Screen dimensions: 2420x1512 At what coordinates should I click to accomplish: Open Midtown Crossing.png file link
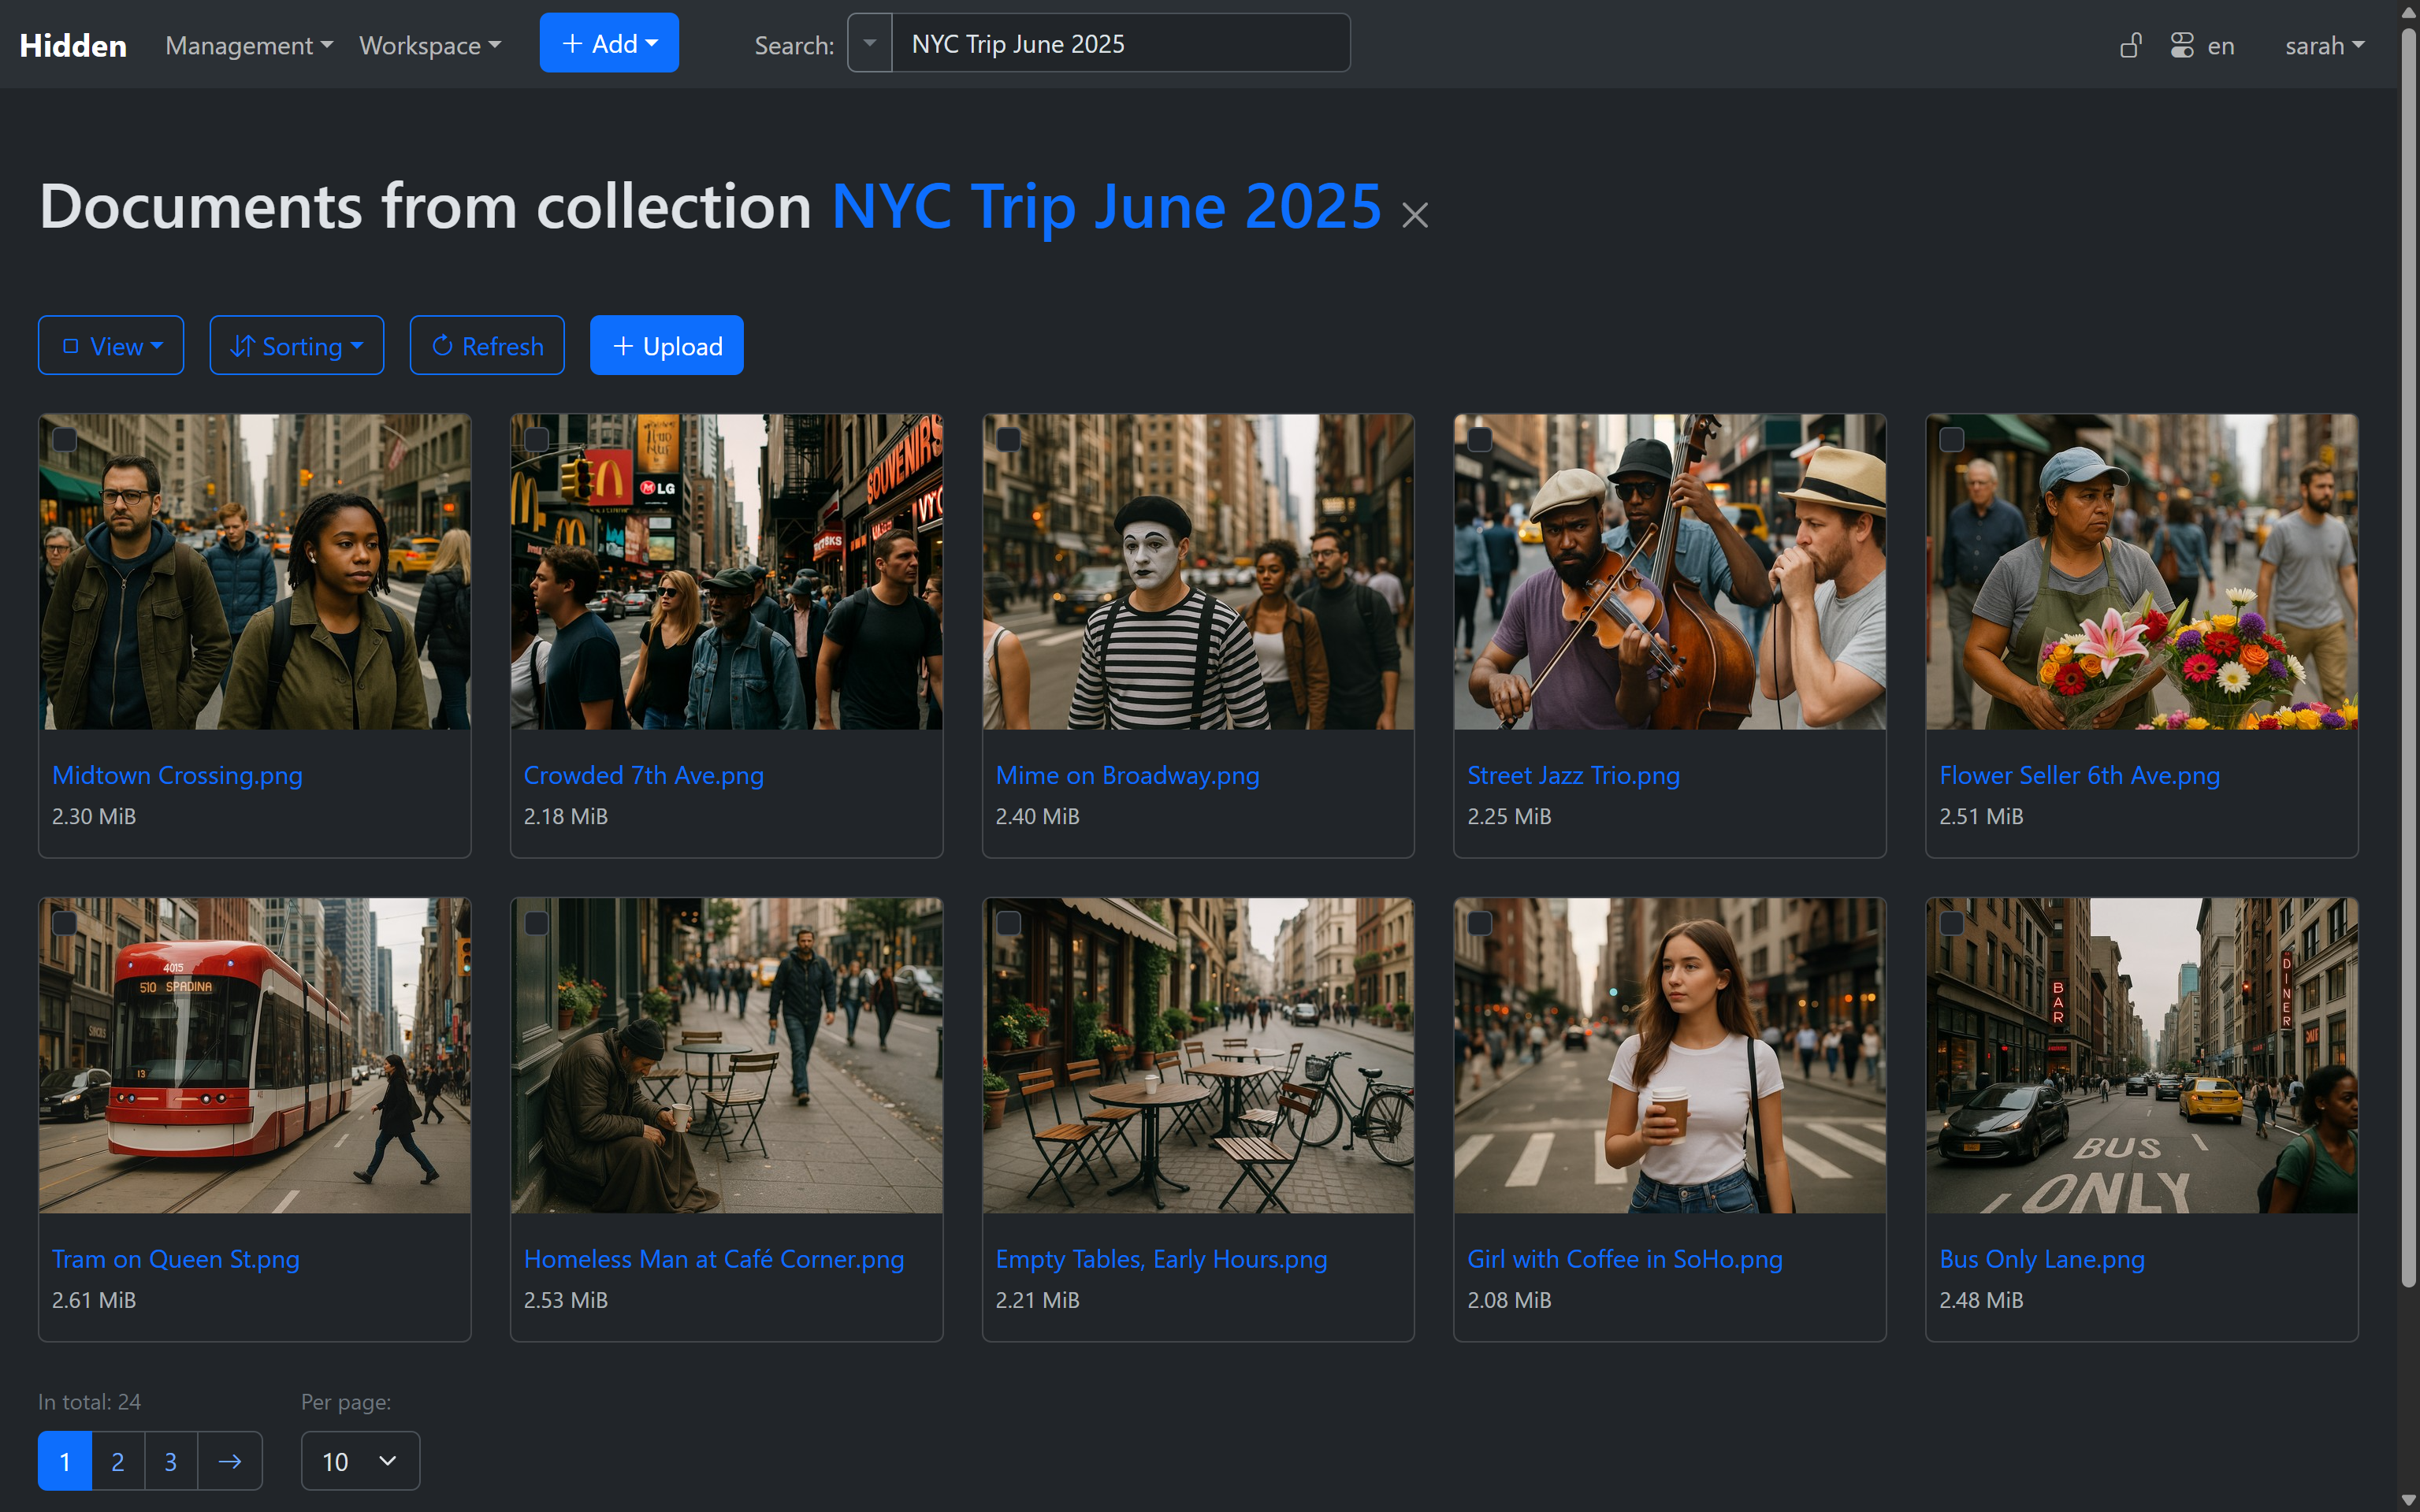coord(177,775)
